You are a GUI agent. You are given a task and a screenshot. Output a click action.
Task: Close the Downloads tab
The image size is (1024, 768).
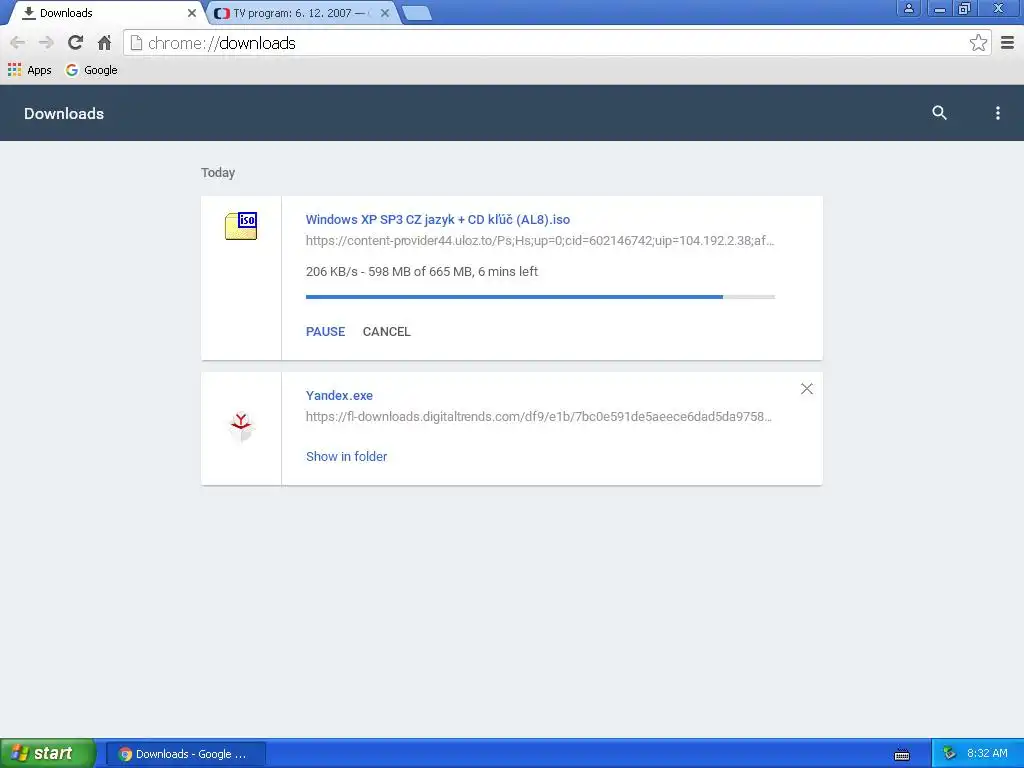pos(191,13)
